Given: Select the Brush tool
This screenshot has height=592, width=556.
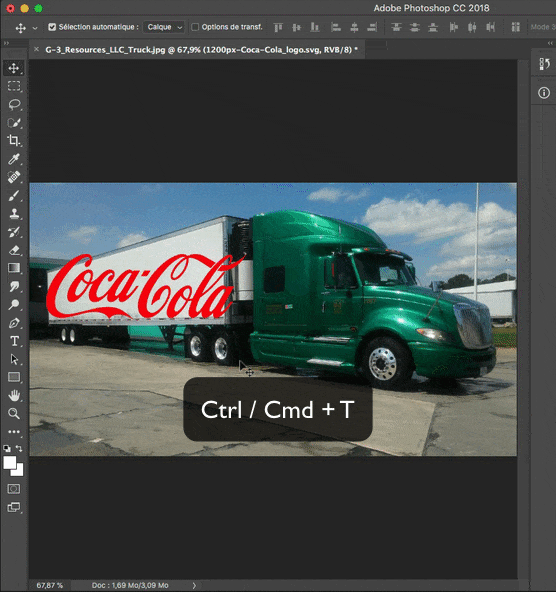Looking at the screenshot, I should click(14, 196).
